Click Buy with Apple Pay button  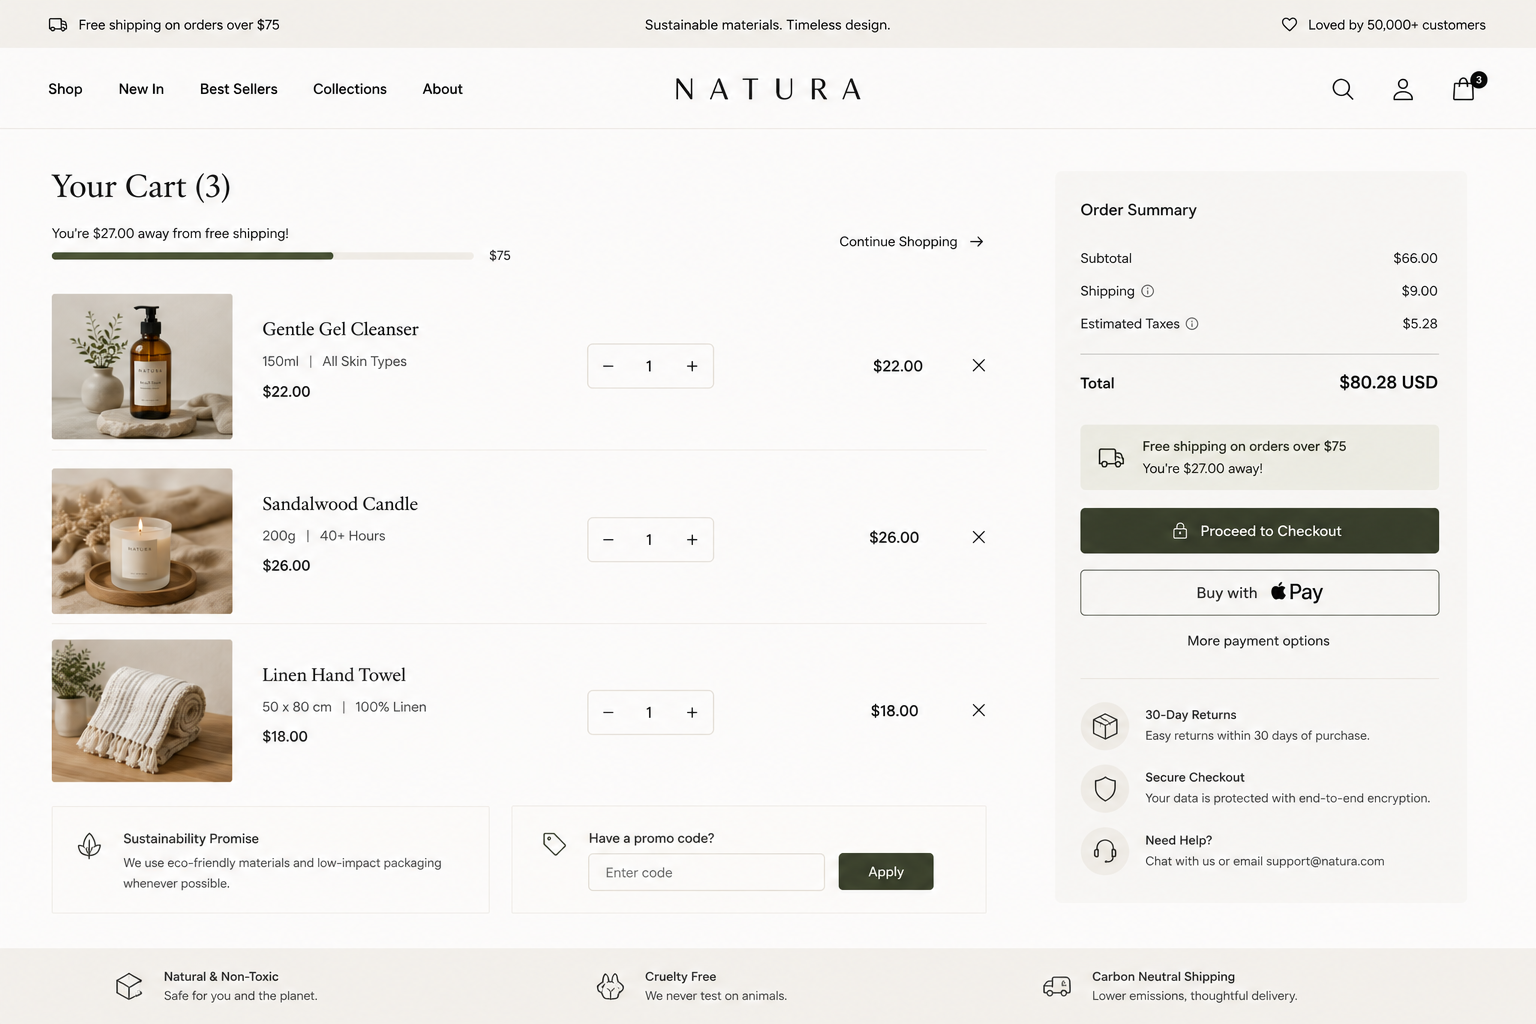coord(1259,593)
